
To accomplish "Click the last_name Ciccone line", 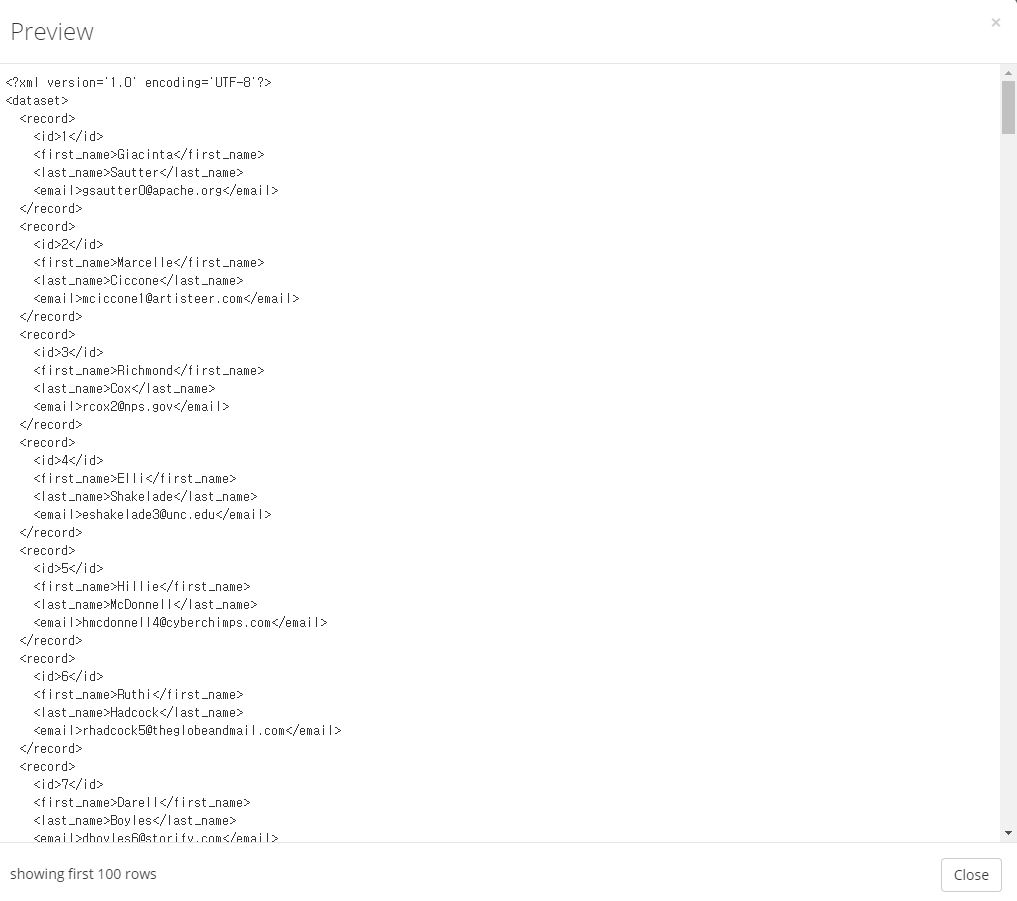I will (x=138, y=281).
